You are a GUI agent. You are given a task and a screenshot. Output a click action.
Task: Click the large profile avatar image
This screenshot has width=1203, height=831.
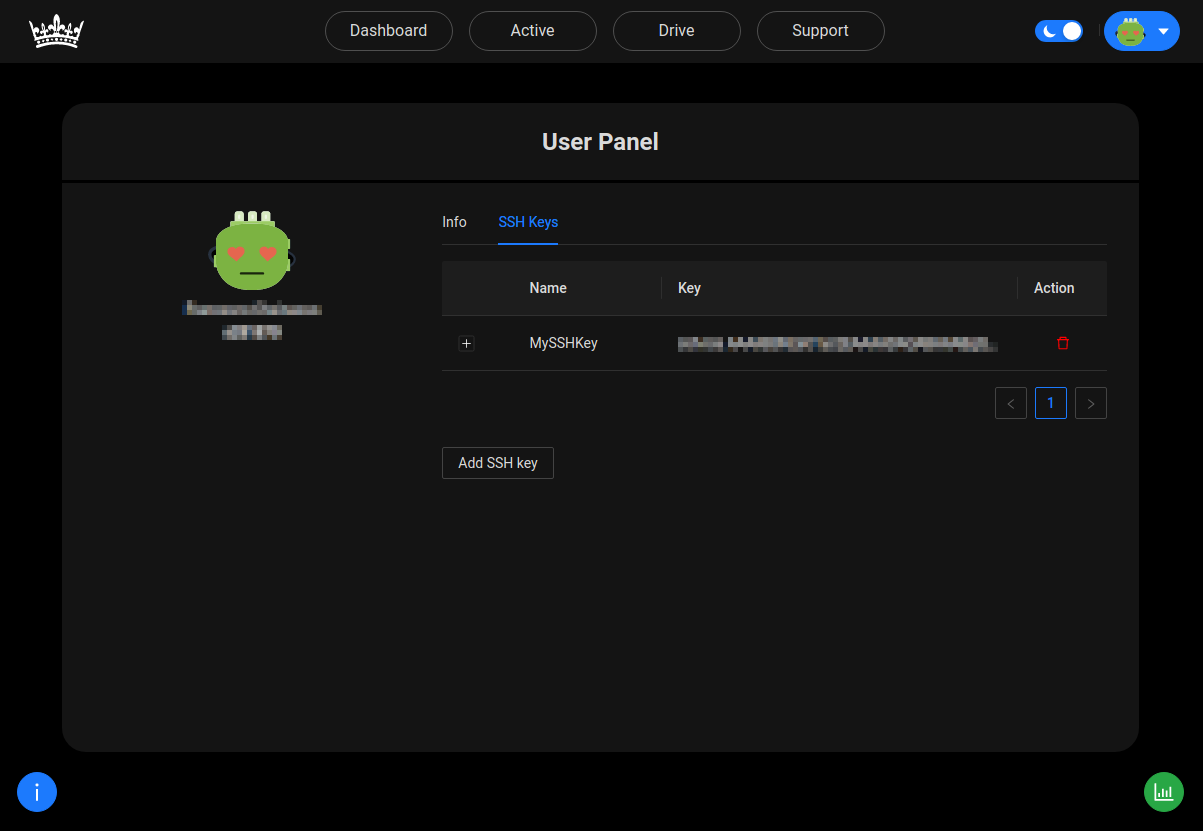coord(251,251)
